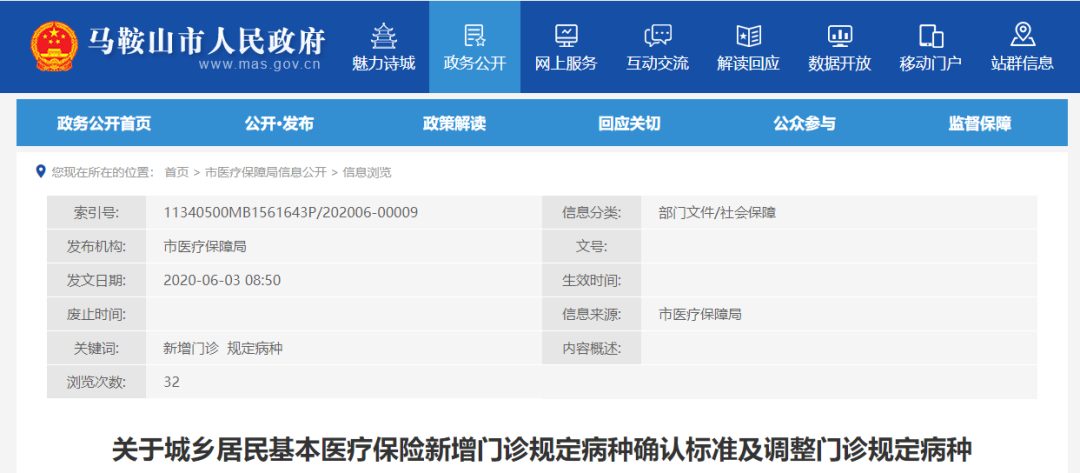Click the date 2020-06-03 08:50

pos(222,281)
